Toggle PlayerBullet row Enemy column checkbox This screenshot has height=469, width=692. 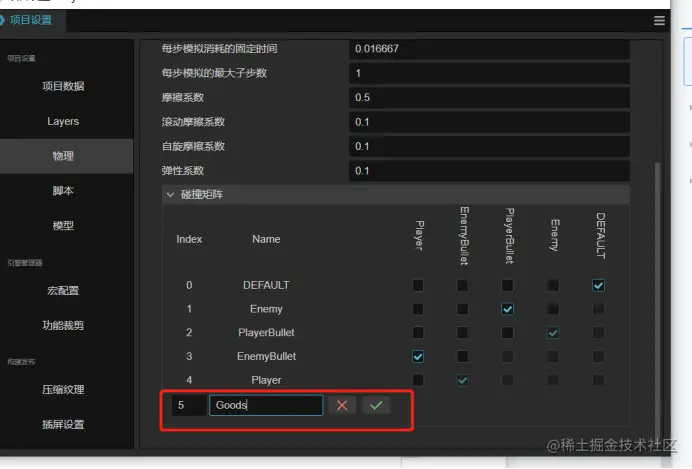click(553, 333)
